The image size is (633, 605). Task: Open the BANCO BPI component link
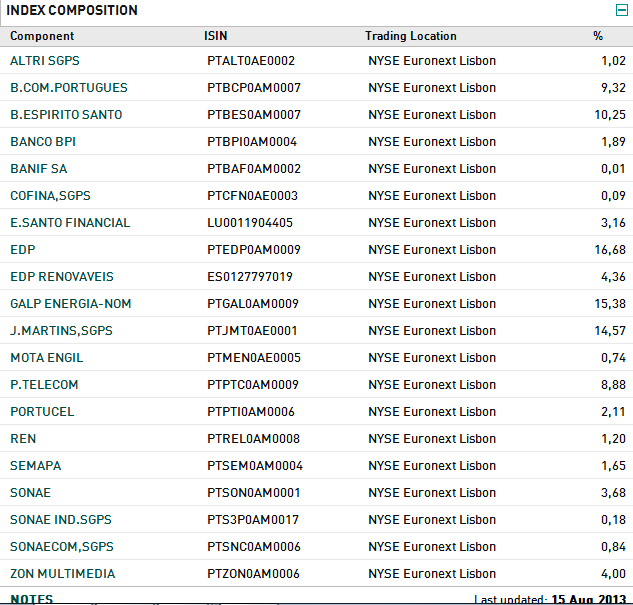click(43, 142)
